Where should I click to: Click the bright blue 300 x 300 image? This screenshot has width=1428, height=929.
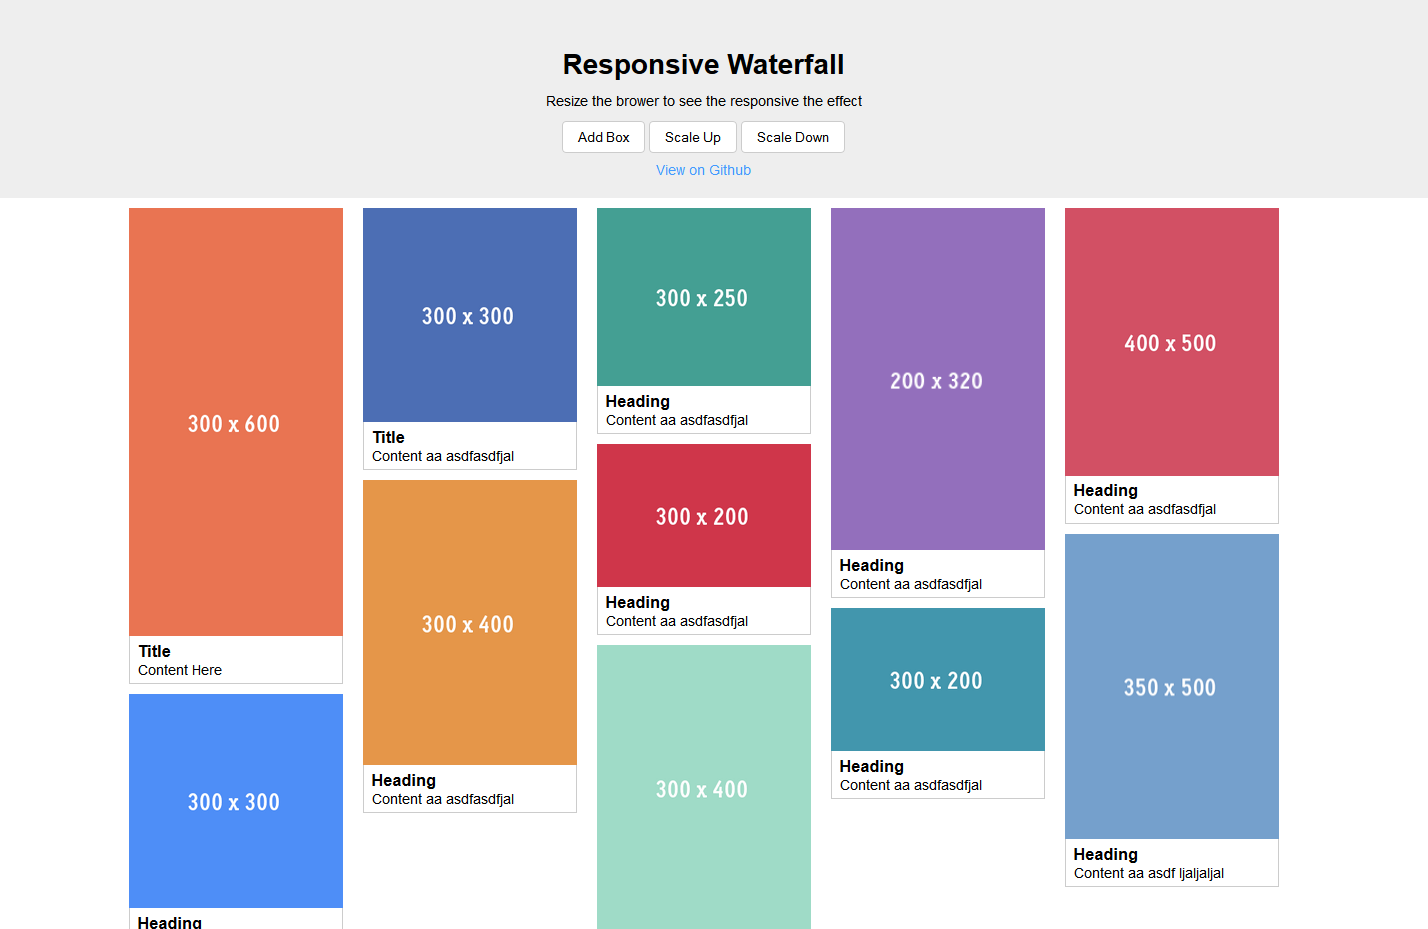(236, 801)
